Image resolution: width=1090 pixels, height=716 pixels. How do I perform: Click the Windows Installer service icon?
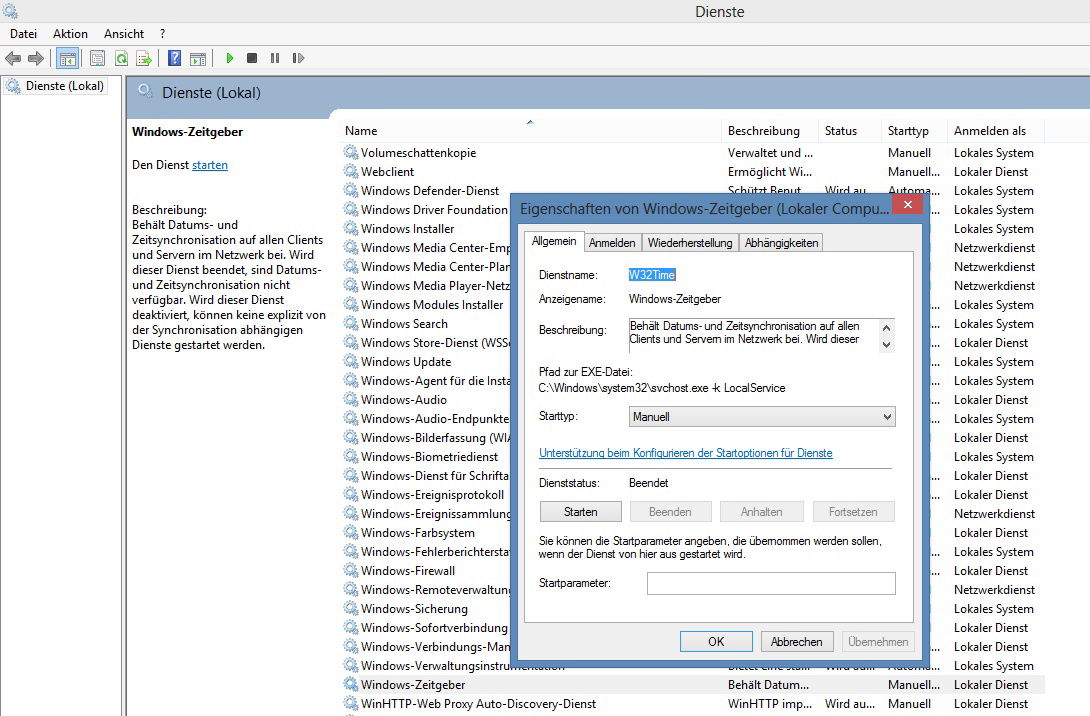click(351, 228)
